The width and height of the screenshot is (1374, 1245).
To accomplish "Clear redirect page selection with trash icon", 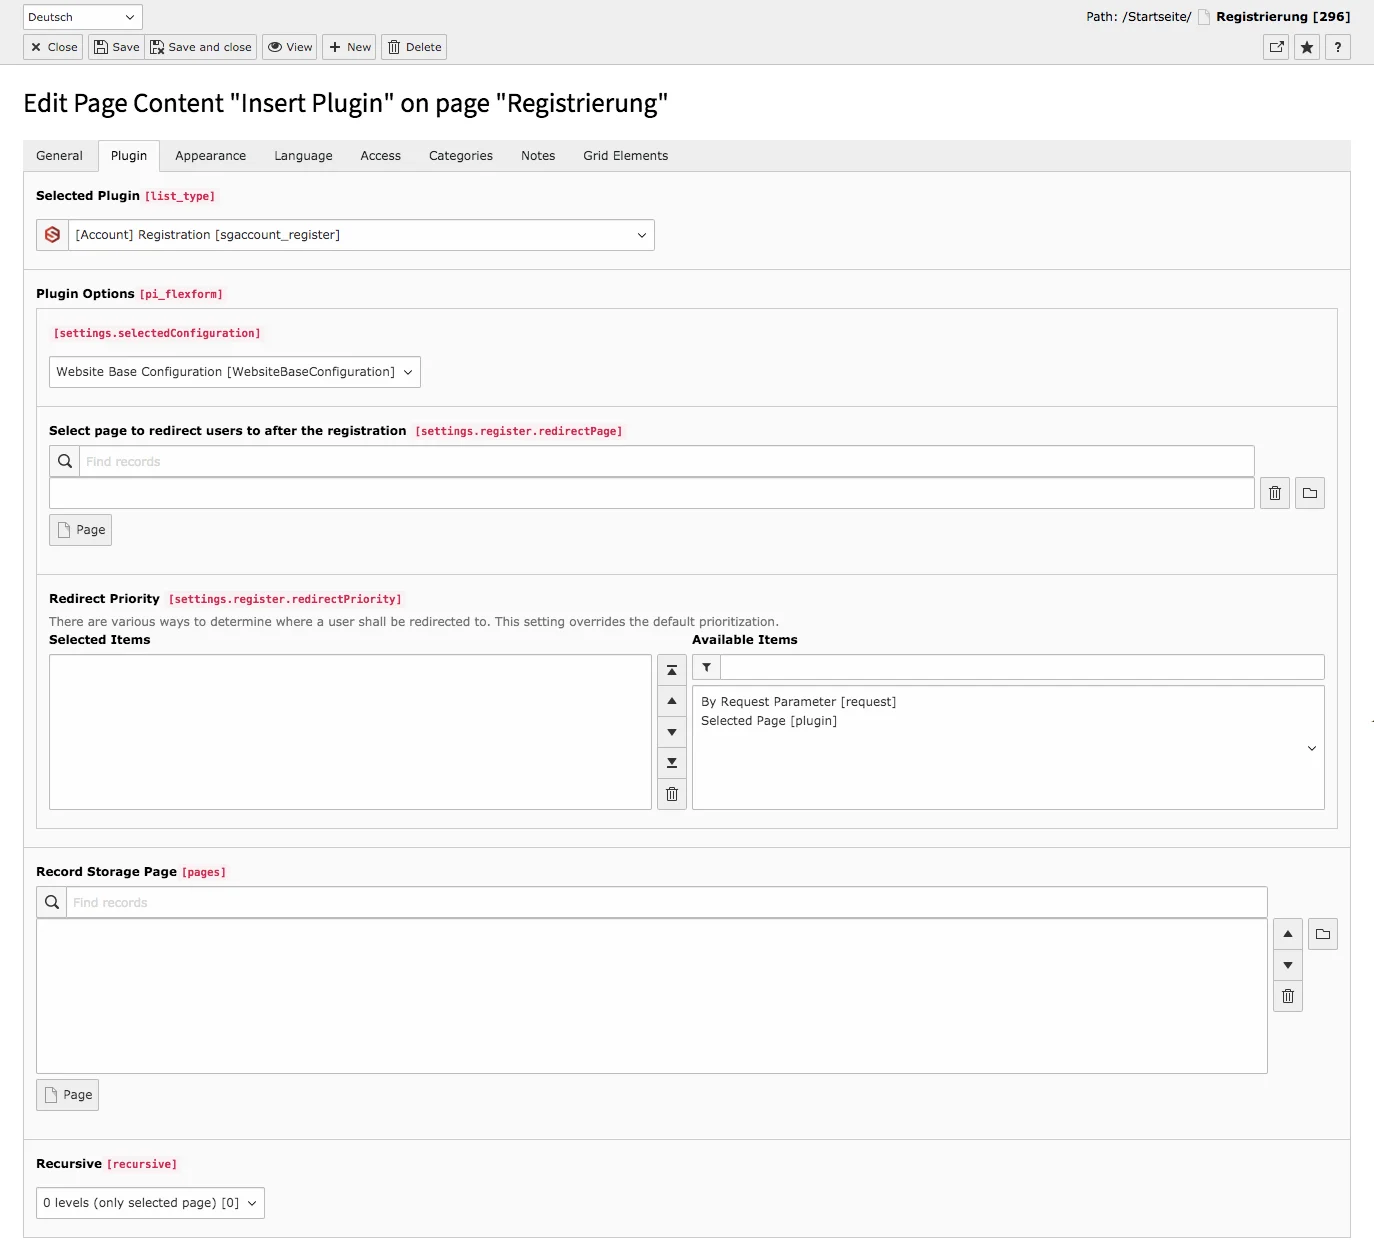I will 1274,492.
